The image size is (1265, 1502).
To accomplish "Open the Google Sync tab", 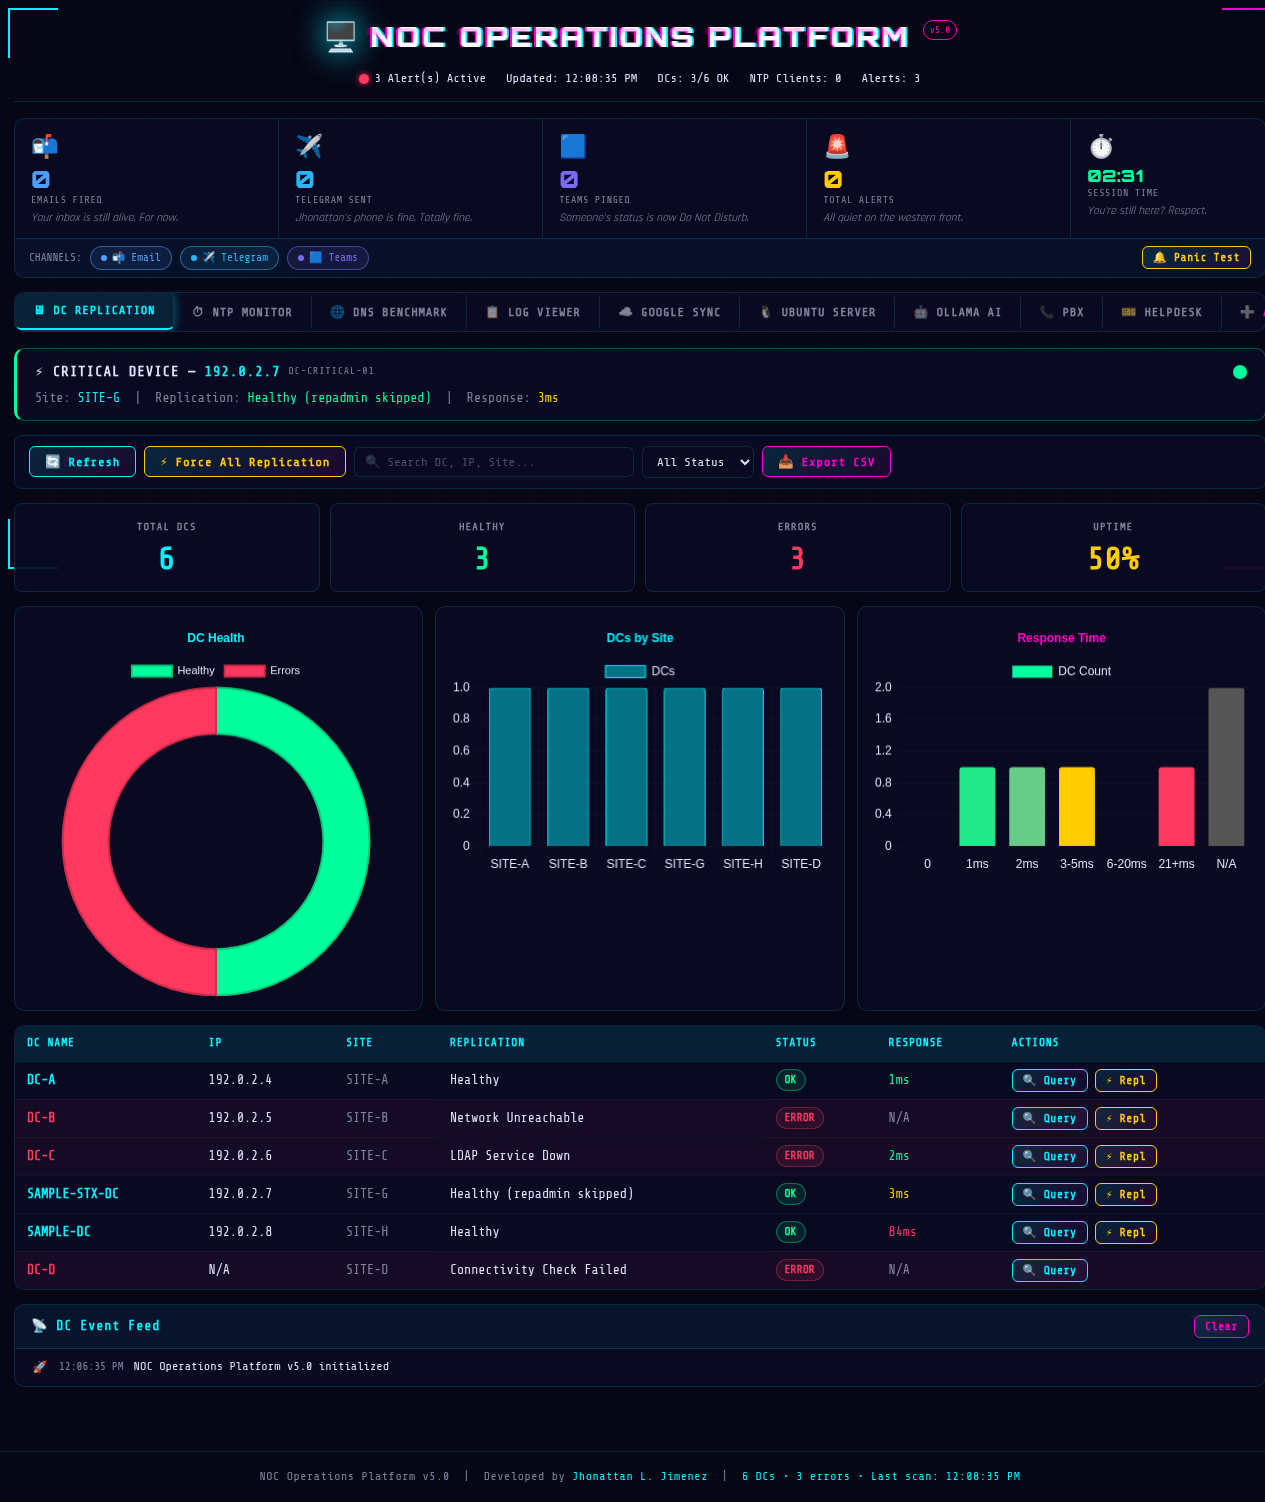I will pyautogui.click(x=669, y=312).
